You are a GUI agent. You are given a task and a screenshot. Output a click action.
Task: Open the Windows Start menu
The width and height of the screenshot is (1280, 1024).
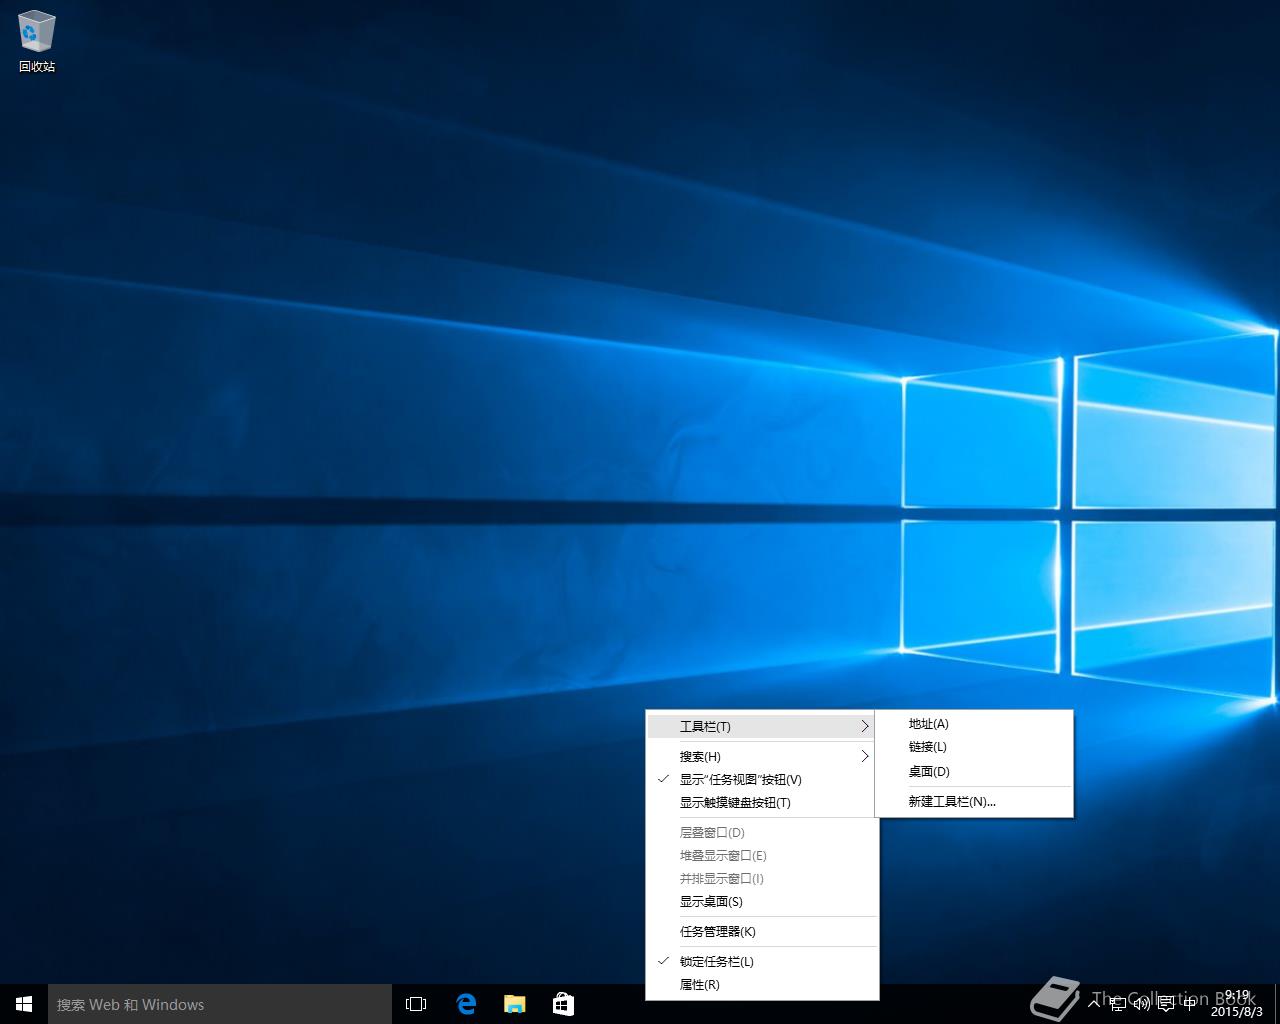pos(24,1004)
